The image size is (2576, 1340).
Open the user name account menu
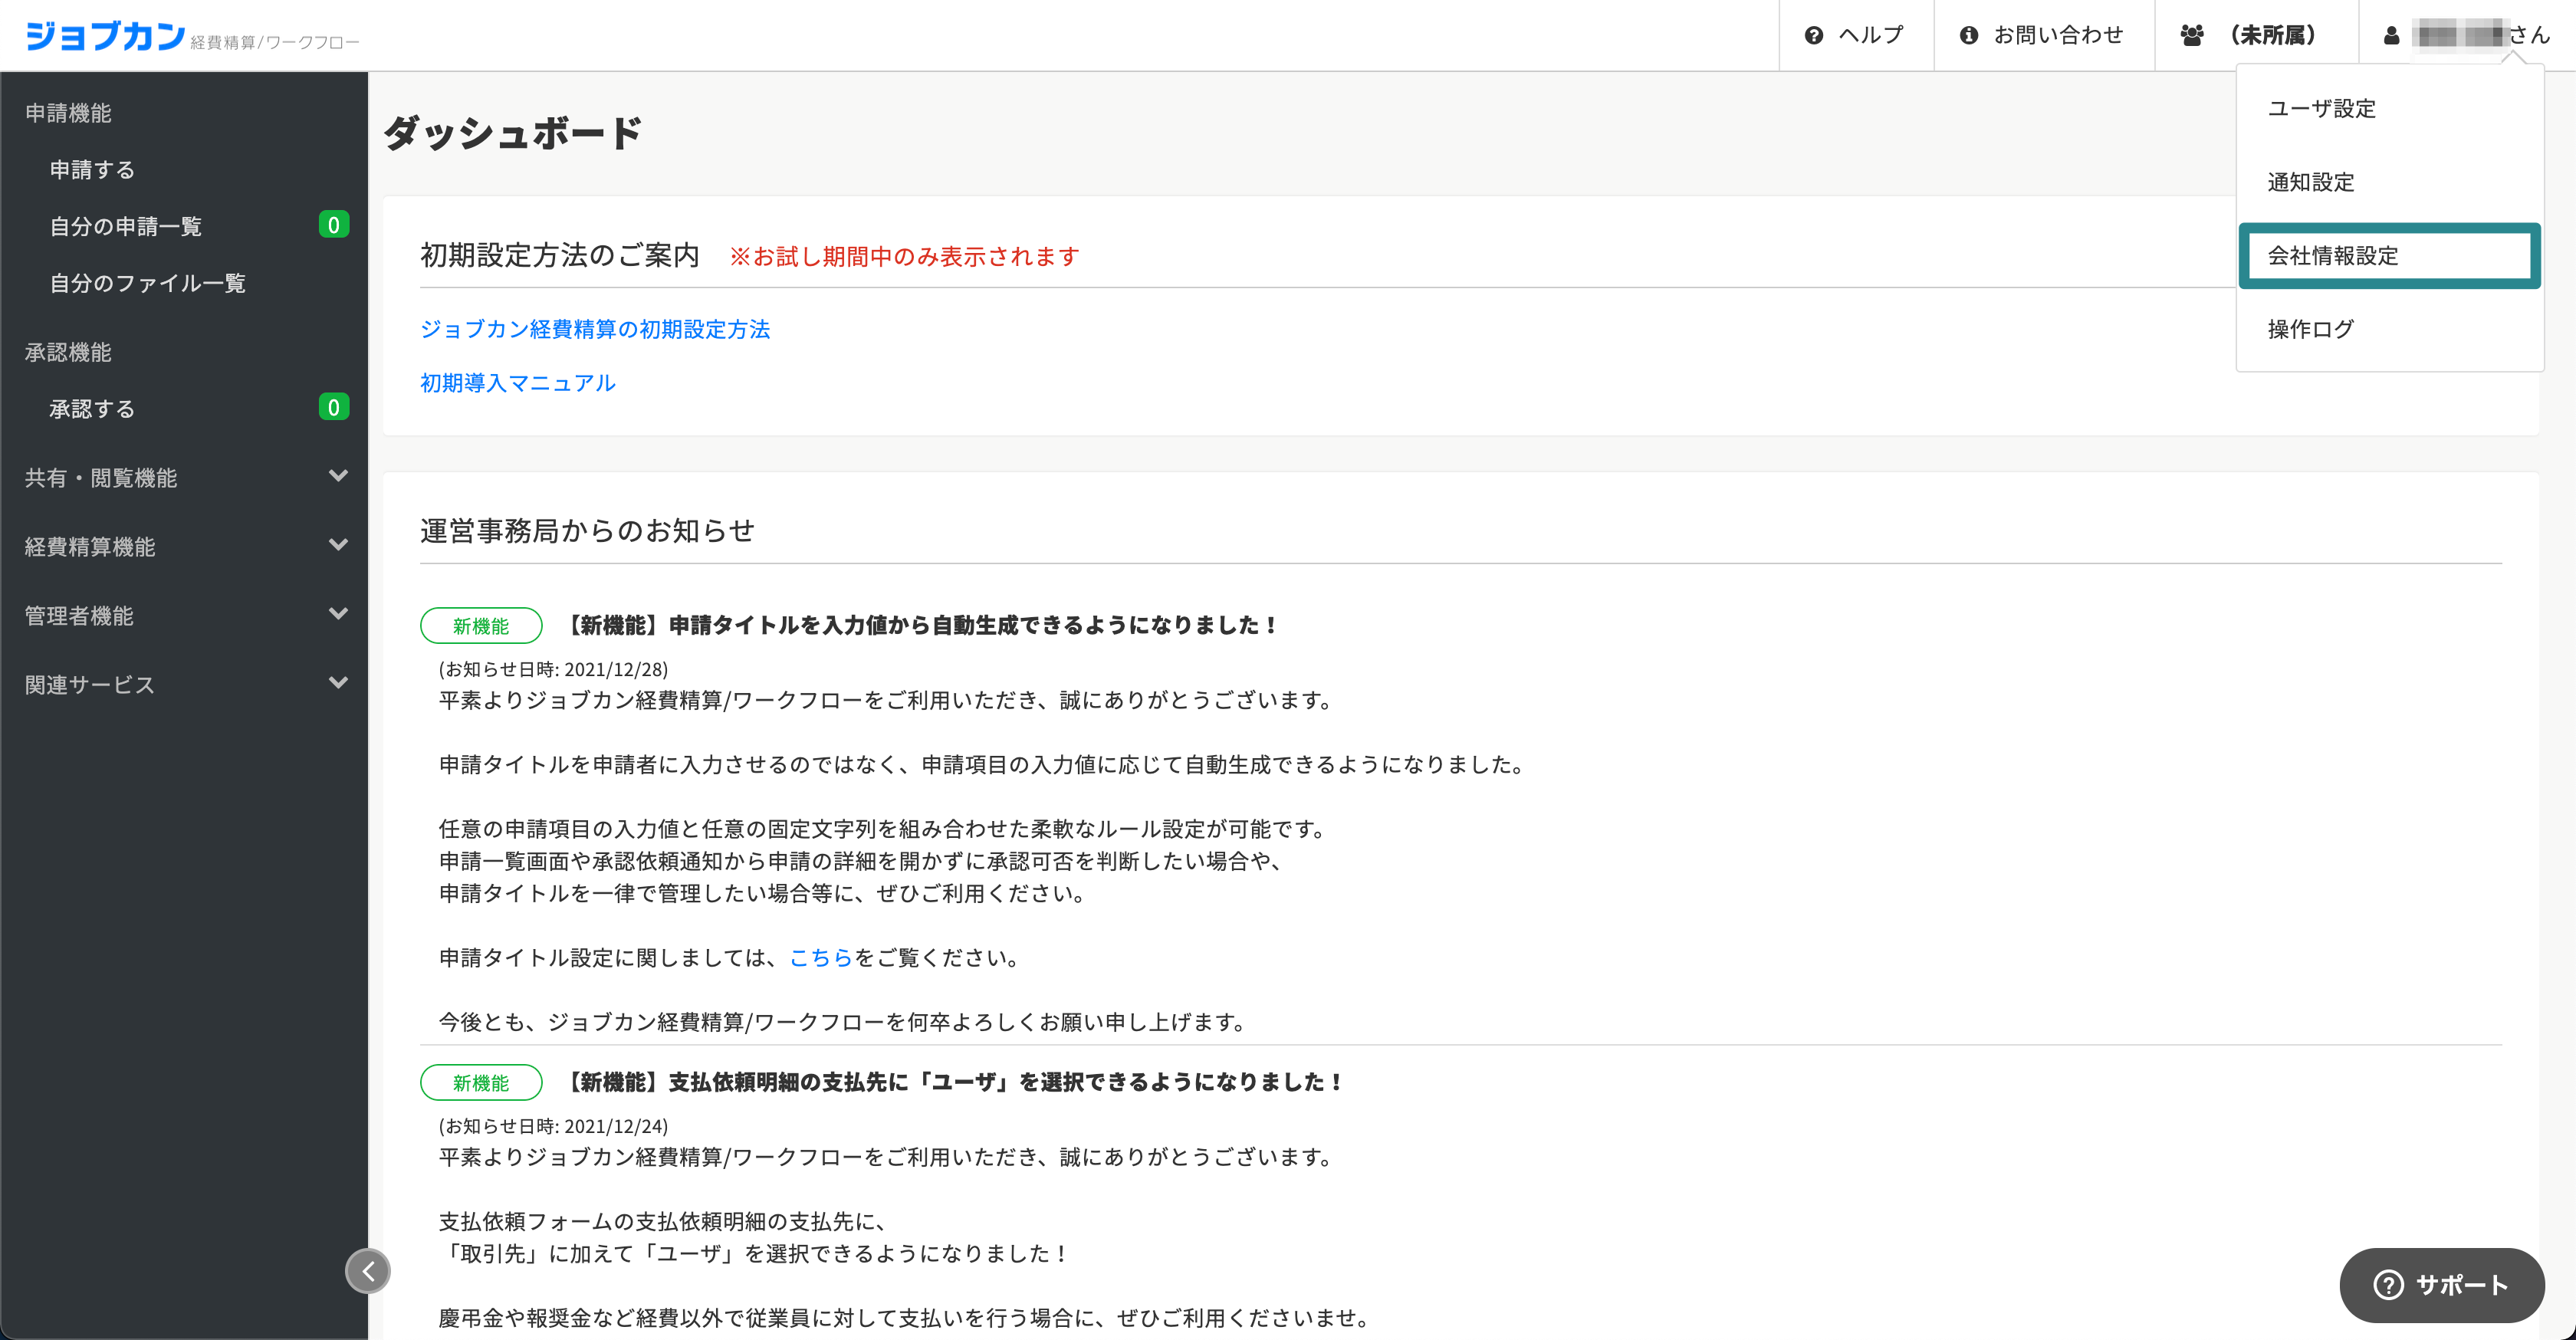tap(2467, 35)
